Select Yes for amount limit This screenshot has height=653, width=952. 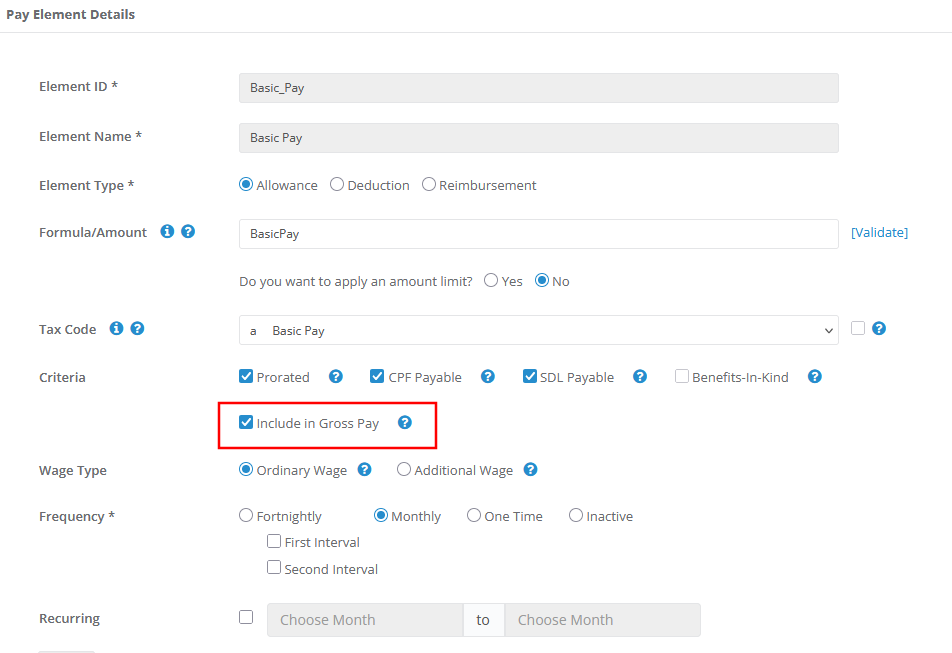491,280
